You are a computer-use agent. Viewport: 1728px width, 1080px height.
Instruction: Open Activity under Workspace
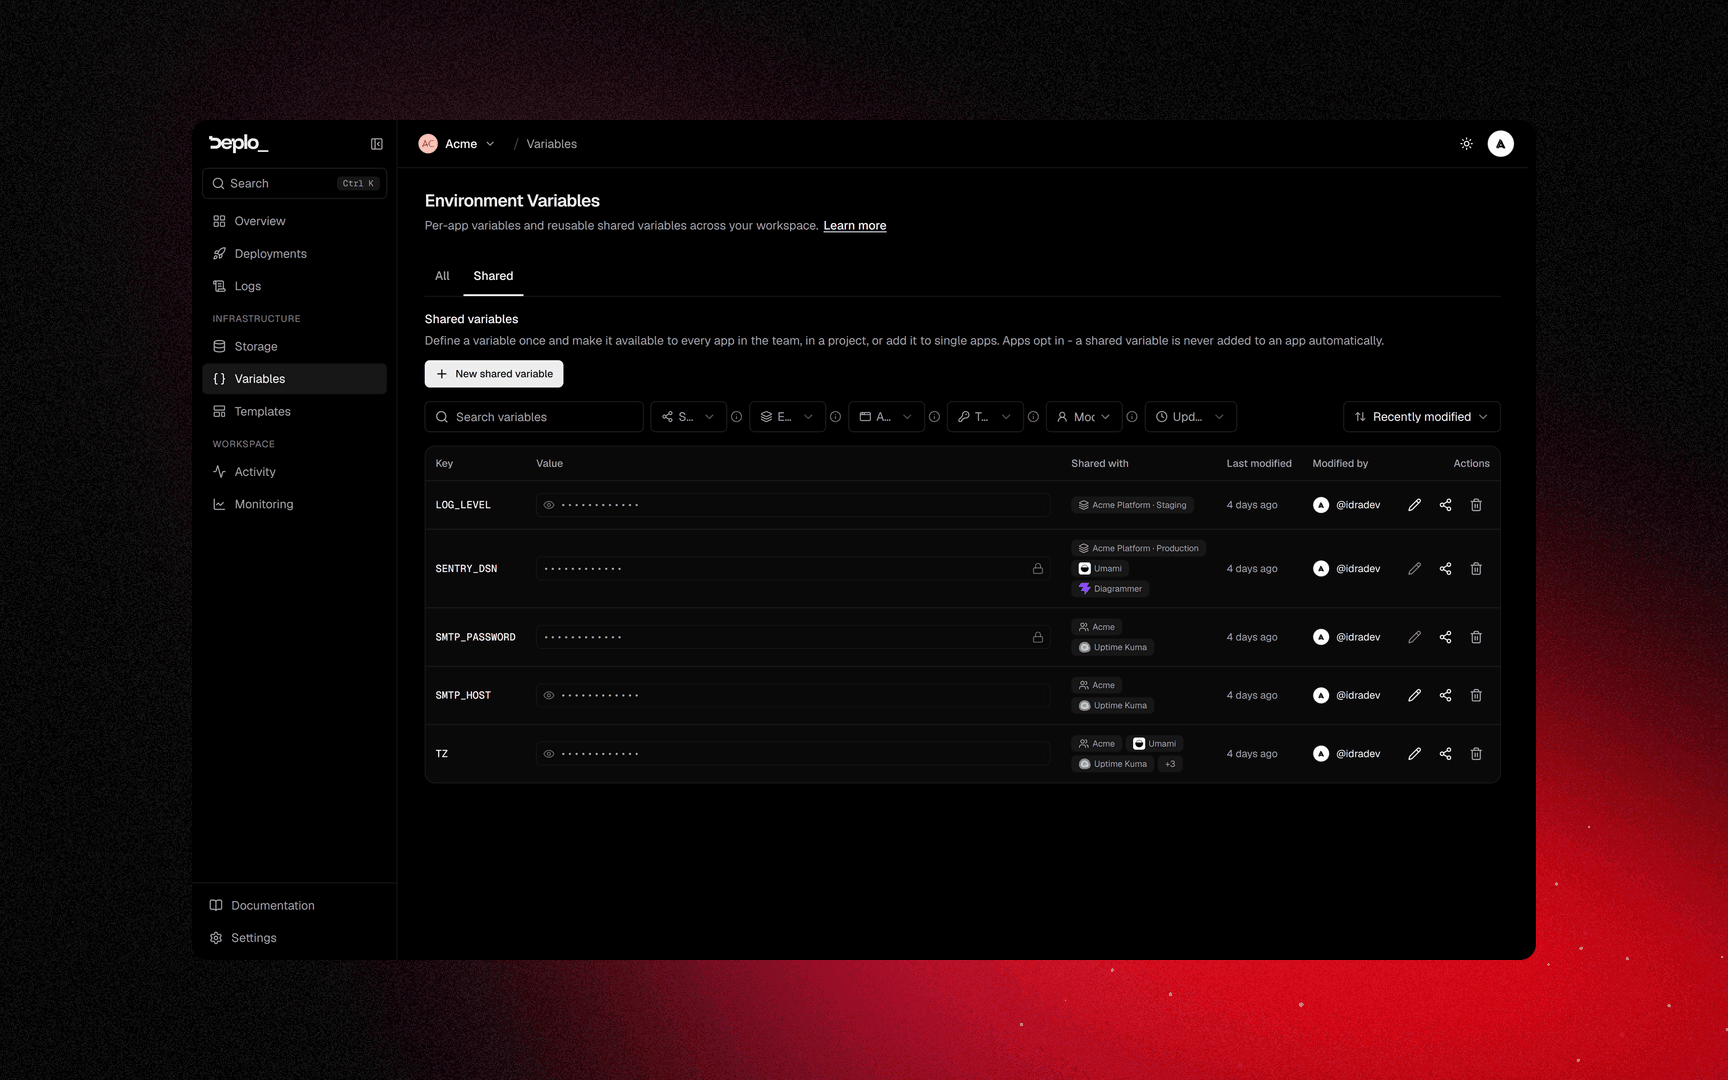pyautogui.click(x=294, y=472)
